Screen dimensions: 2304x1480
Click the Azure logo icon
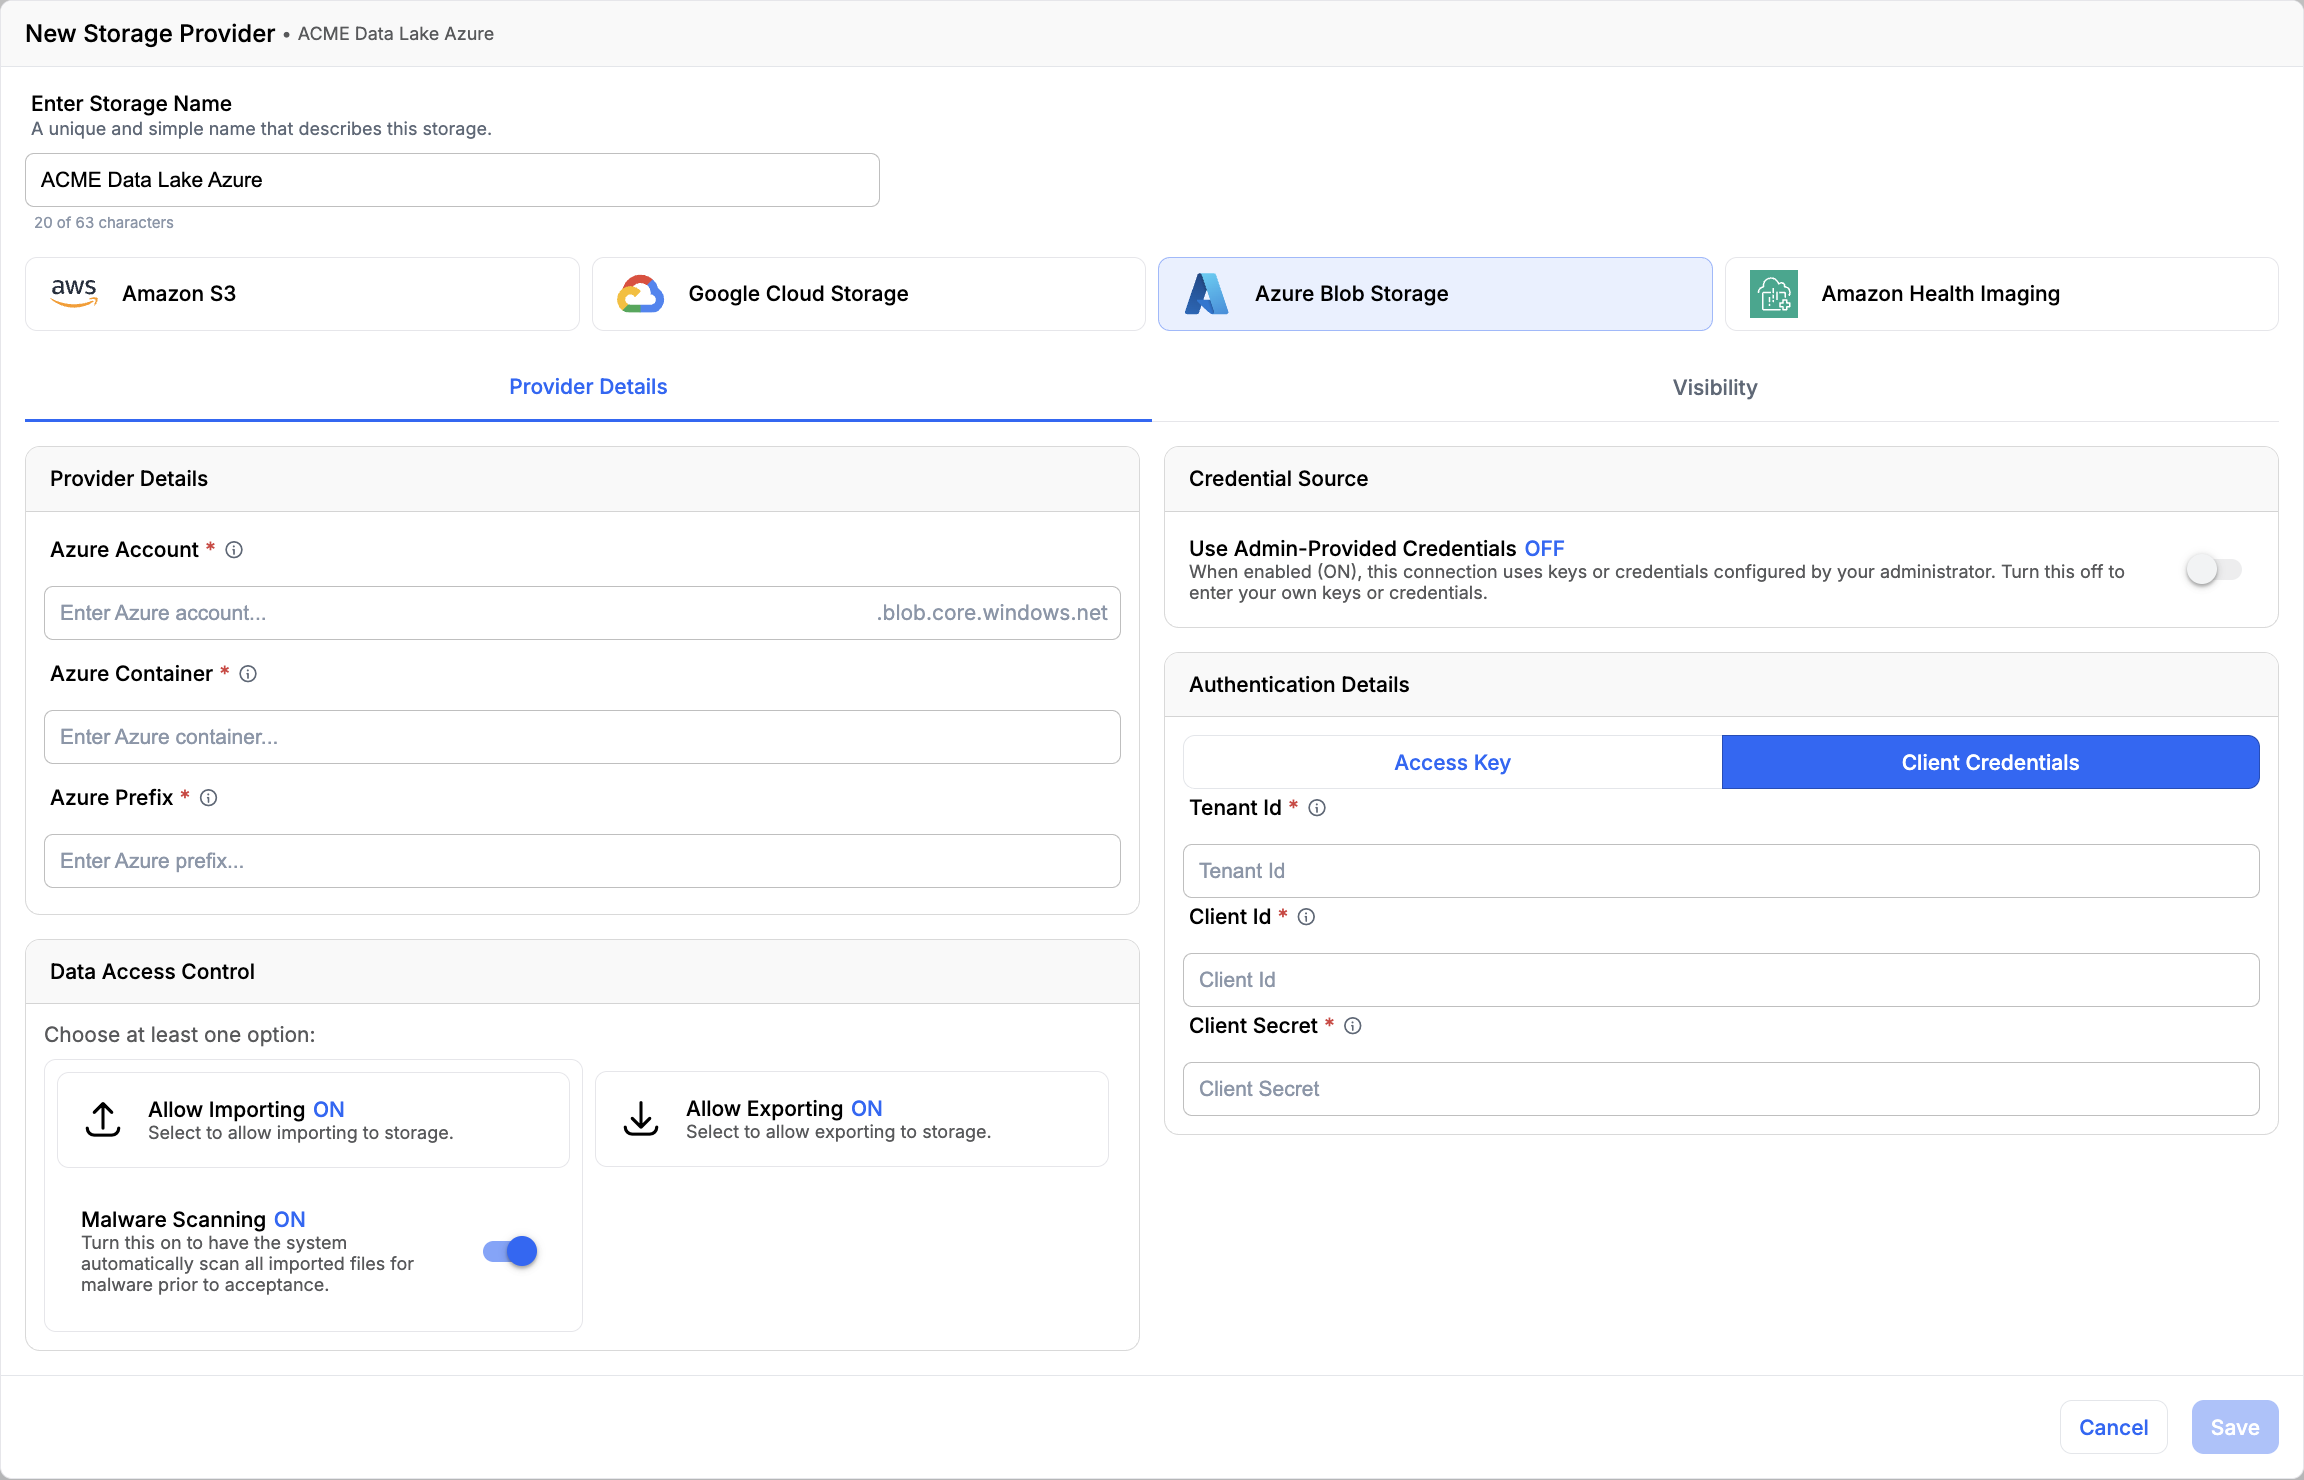tap(1206, 294)
